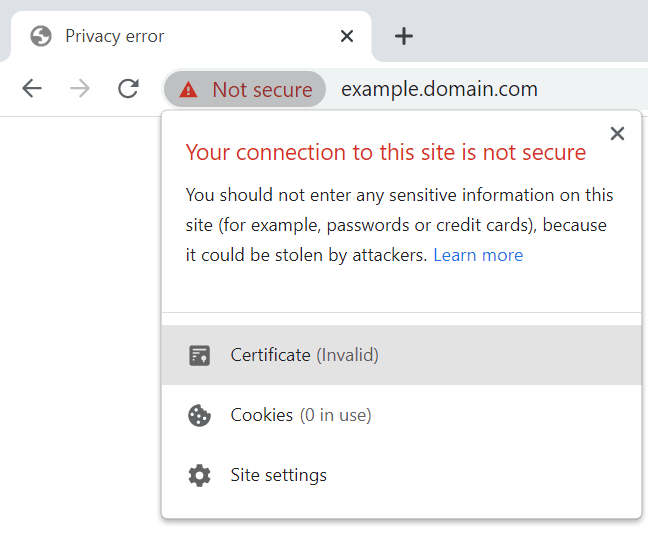Click the Site settings gear icon

pos(200,475)
